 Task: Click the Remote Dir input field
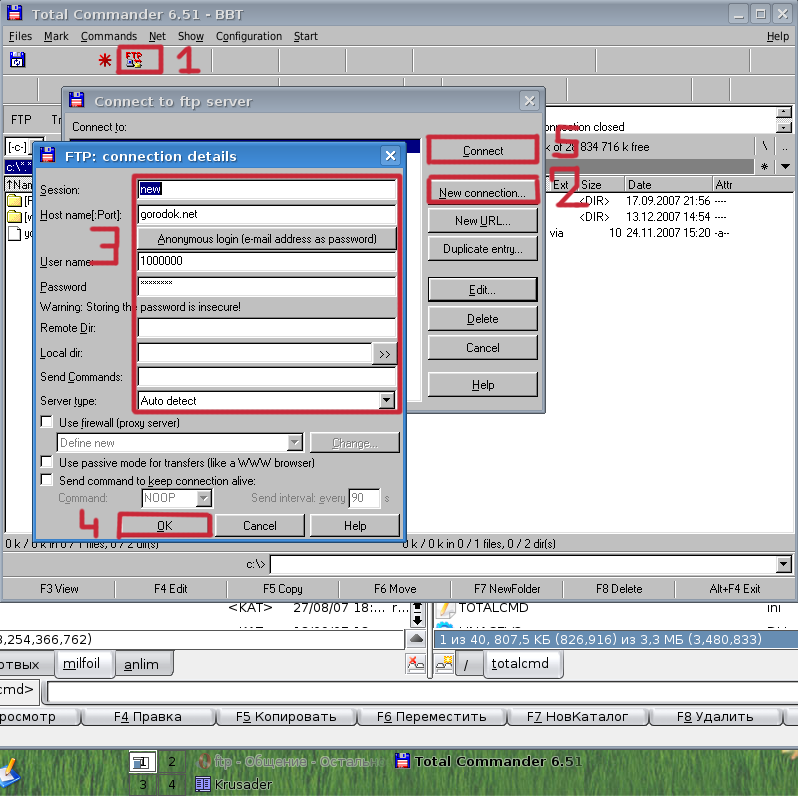267,327
